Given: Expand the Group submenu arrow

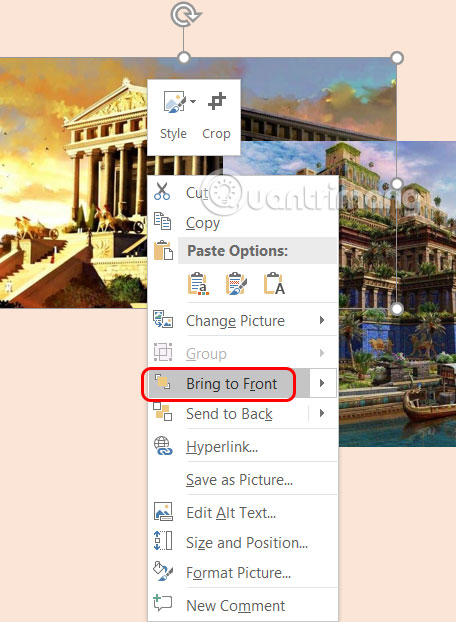Looking at the screenshot, I should pos(322,353).
